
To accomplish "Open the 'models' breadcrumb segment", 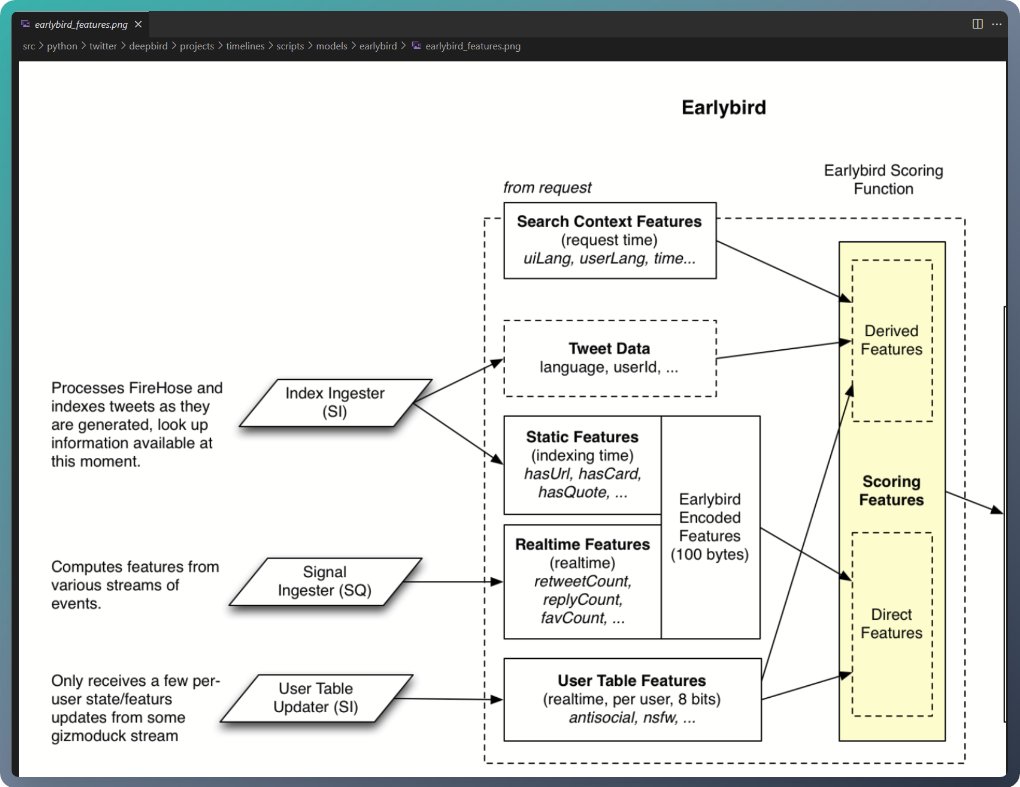I will pyautogui.click(x=332, y=46).
